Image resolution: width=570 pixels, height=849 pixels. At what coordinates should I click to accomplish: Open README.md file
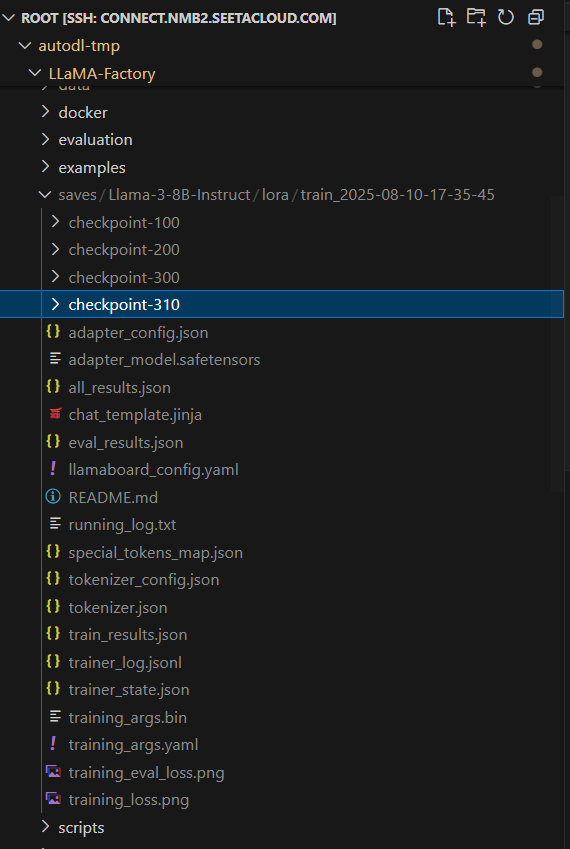[x=113, y=498]
